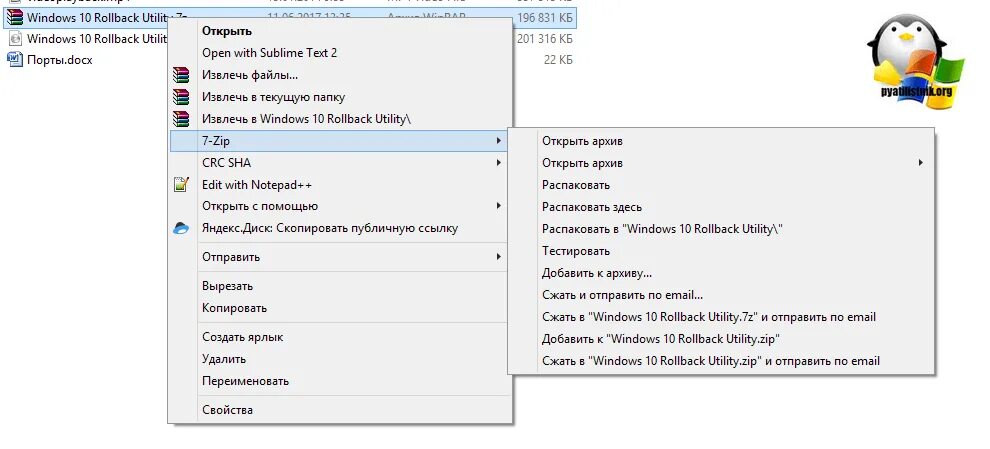Expand the "Открыть с помощью" submenu arrow

click(499, 206)
